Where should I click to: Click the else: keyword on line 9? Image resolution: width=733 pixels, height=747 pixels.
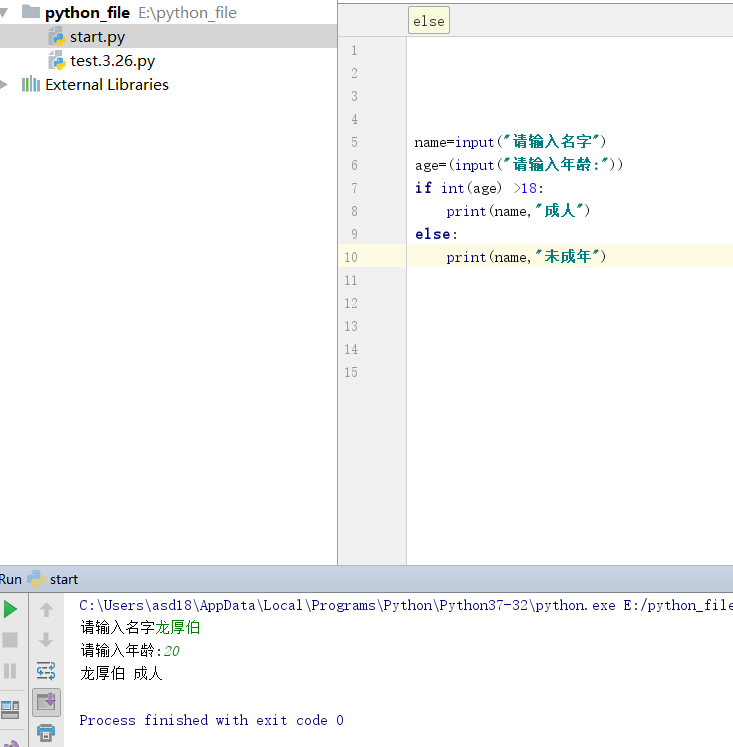[436, 234]
